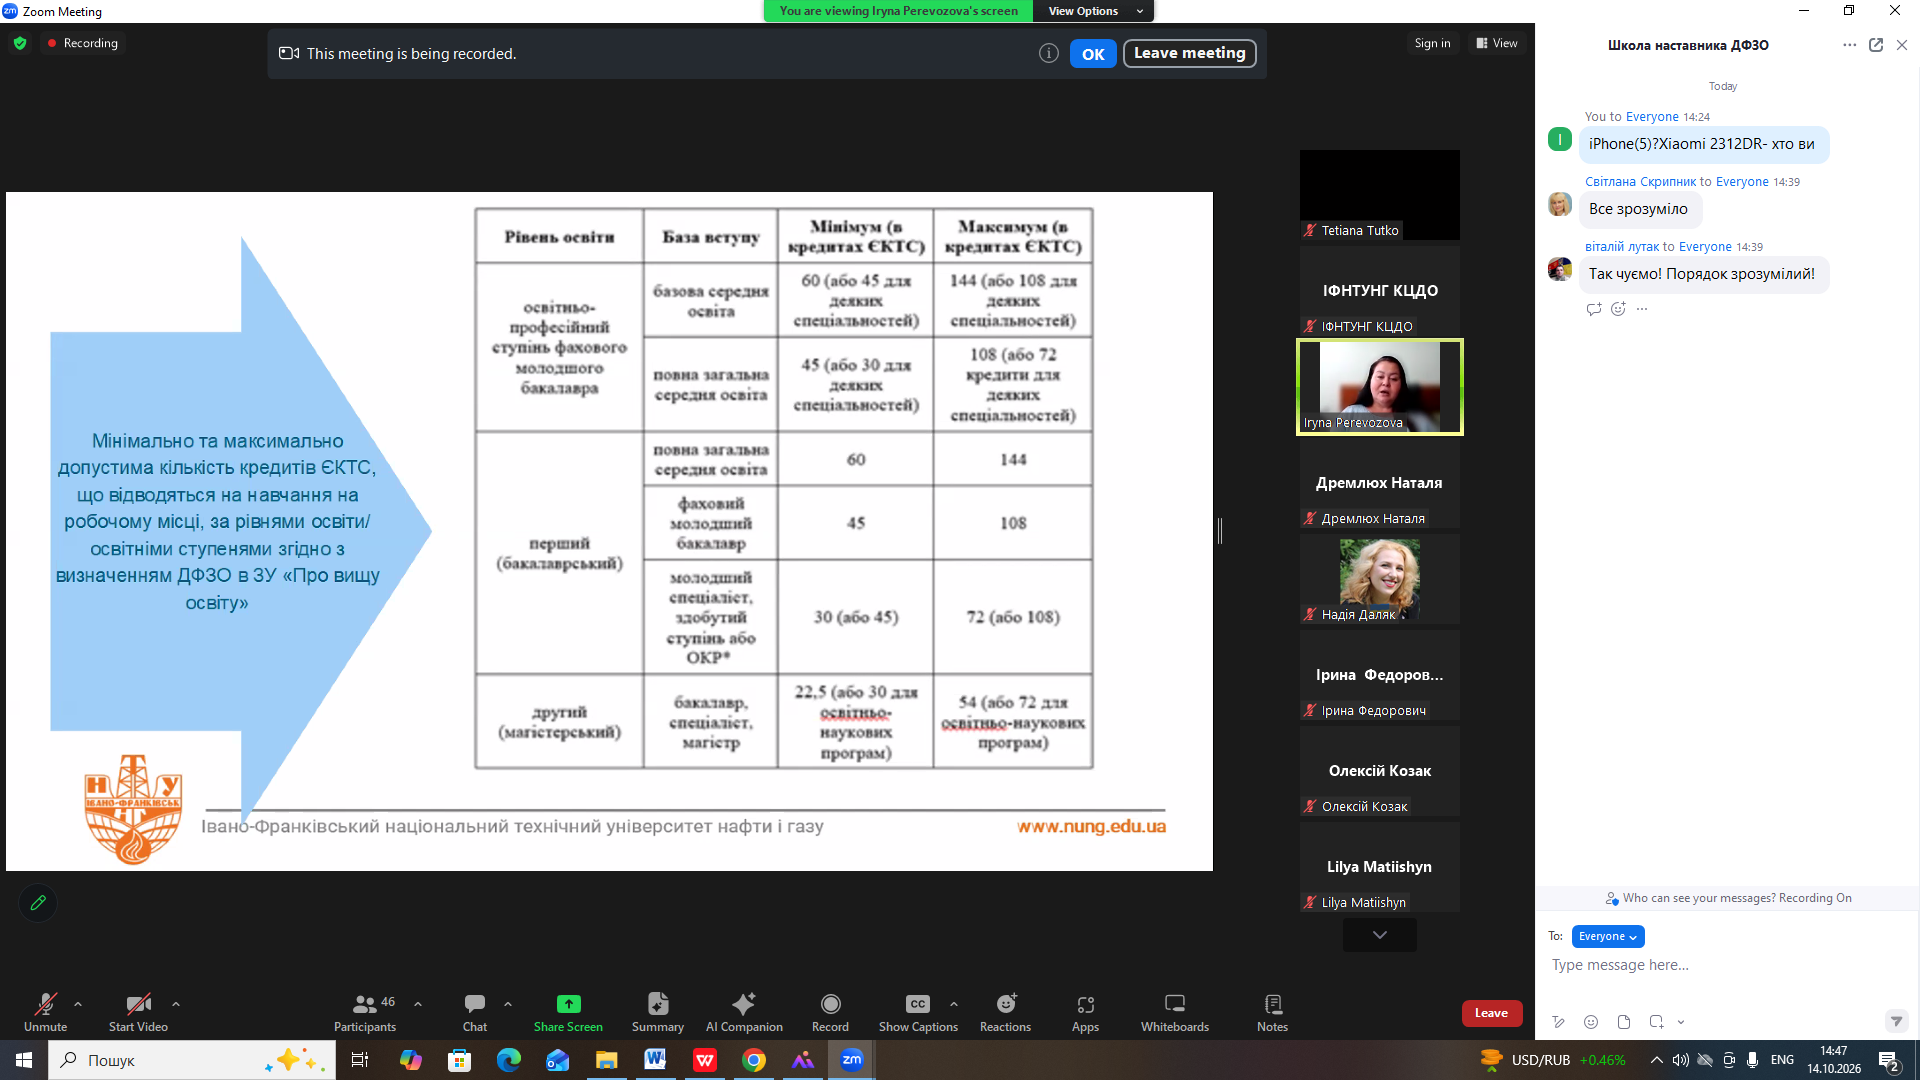The image size is (1920, 1080).
Task: Click the Sign in button
Action: [x=1432, y=43]
